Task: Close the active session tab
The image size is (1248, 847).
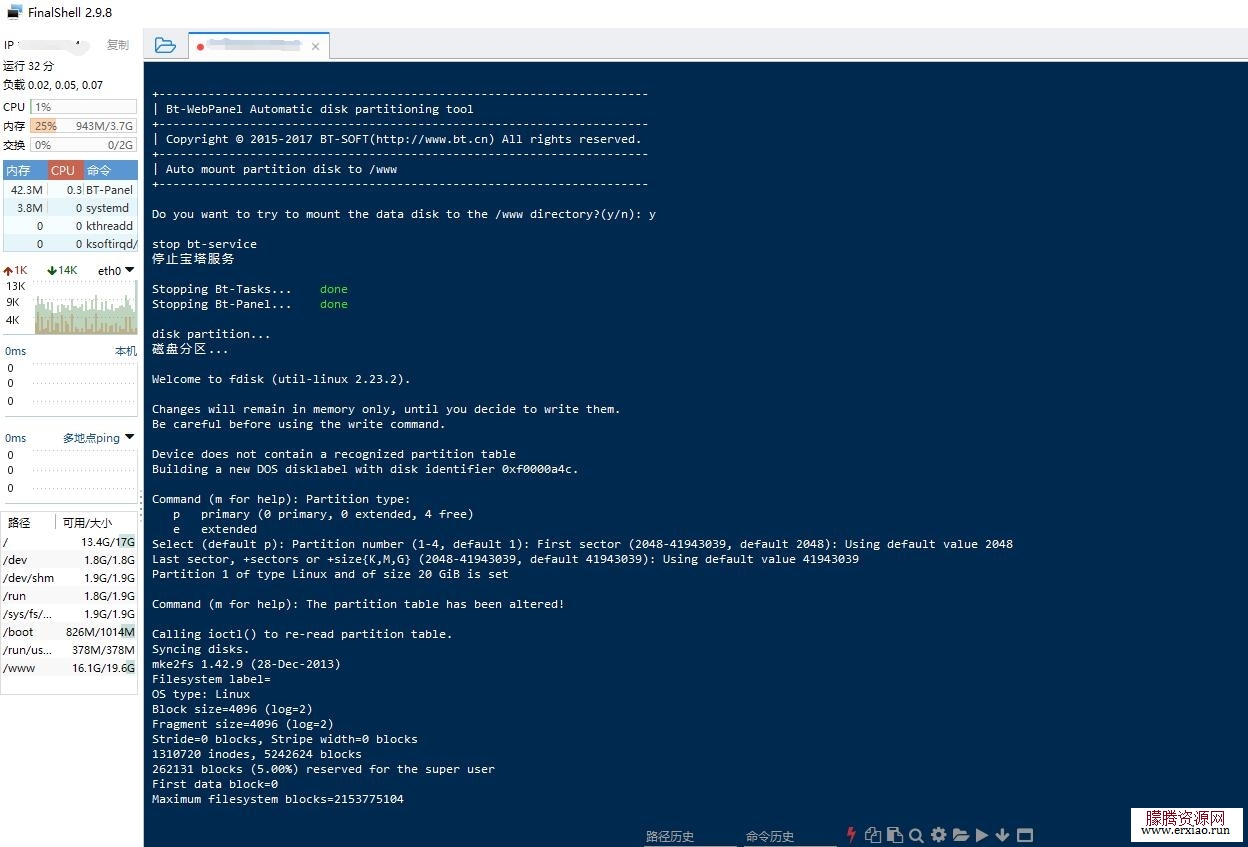Action: [x=316, y=46]
